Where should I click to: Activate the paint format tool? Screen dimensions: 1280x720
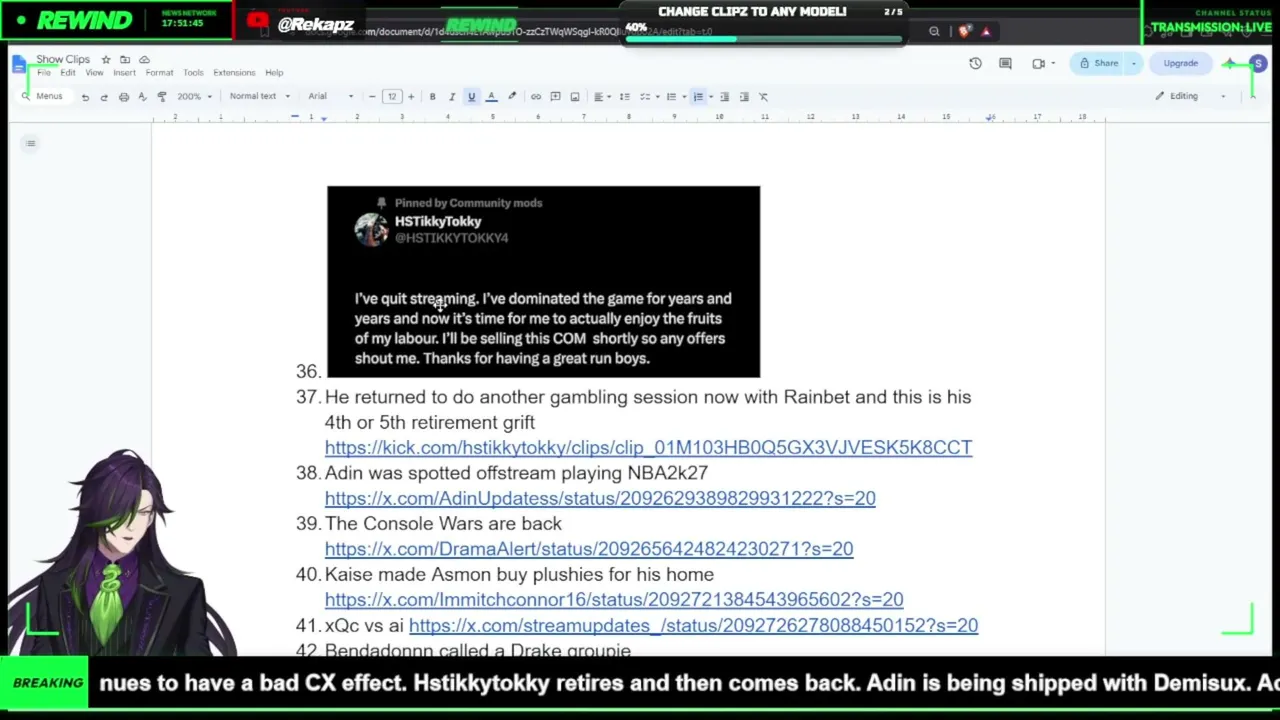click(x=162, y=97)
